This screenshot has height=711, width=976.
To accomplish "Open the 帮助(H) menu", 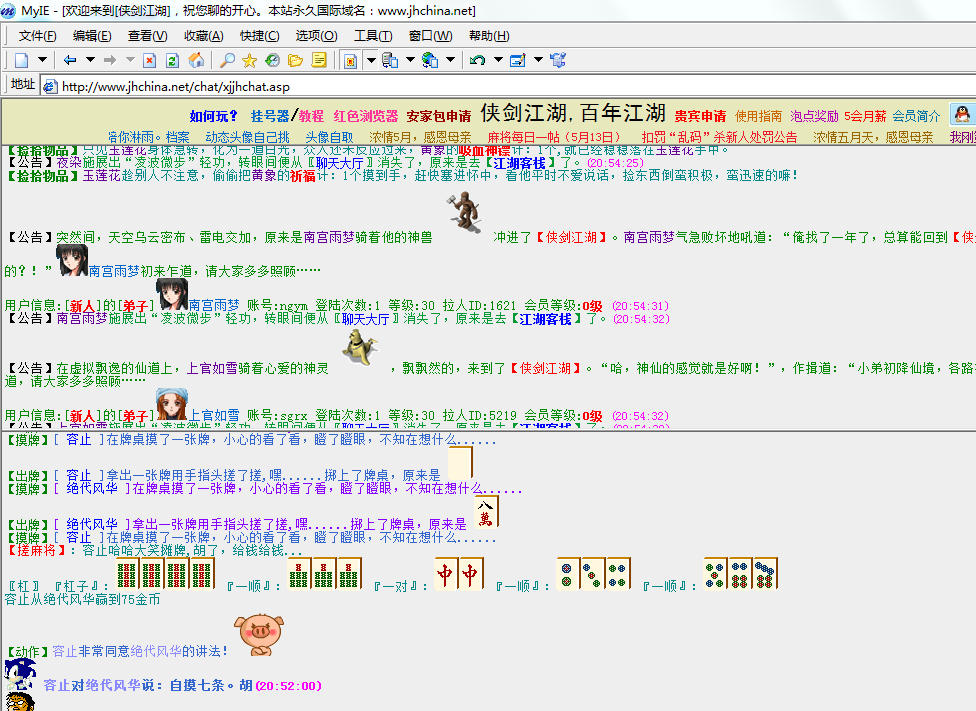I will [489, 36].
